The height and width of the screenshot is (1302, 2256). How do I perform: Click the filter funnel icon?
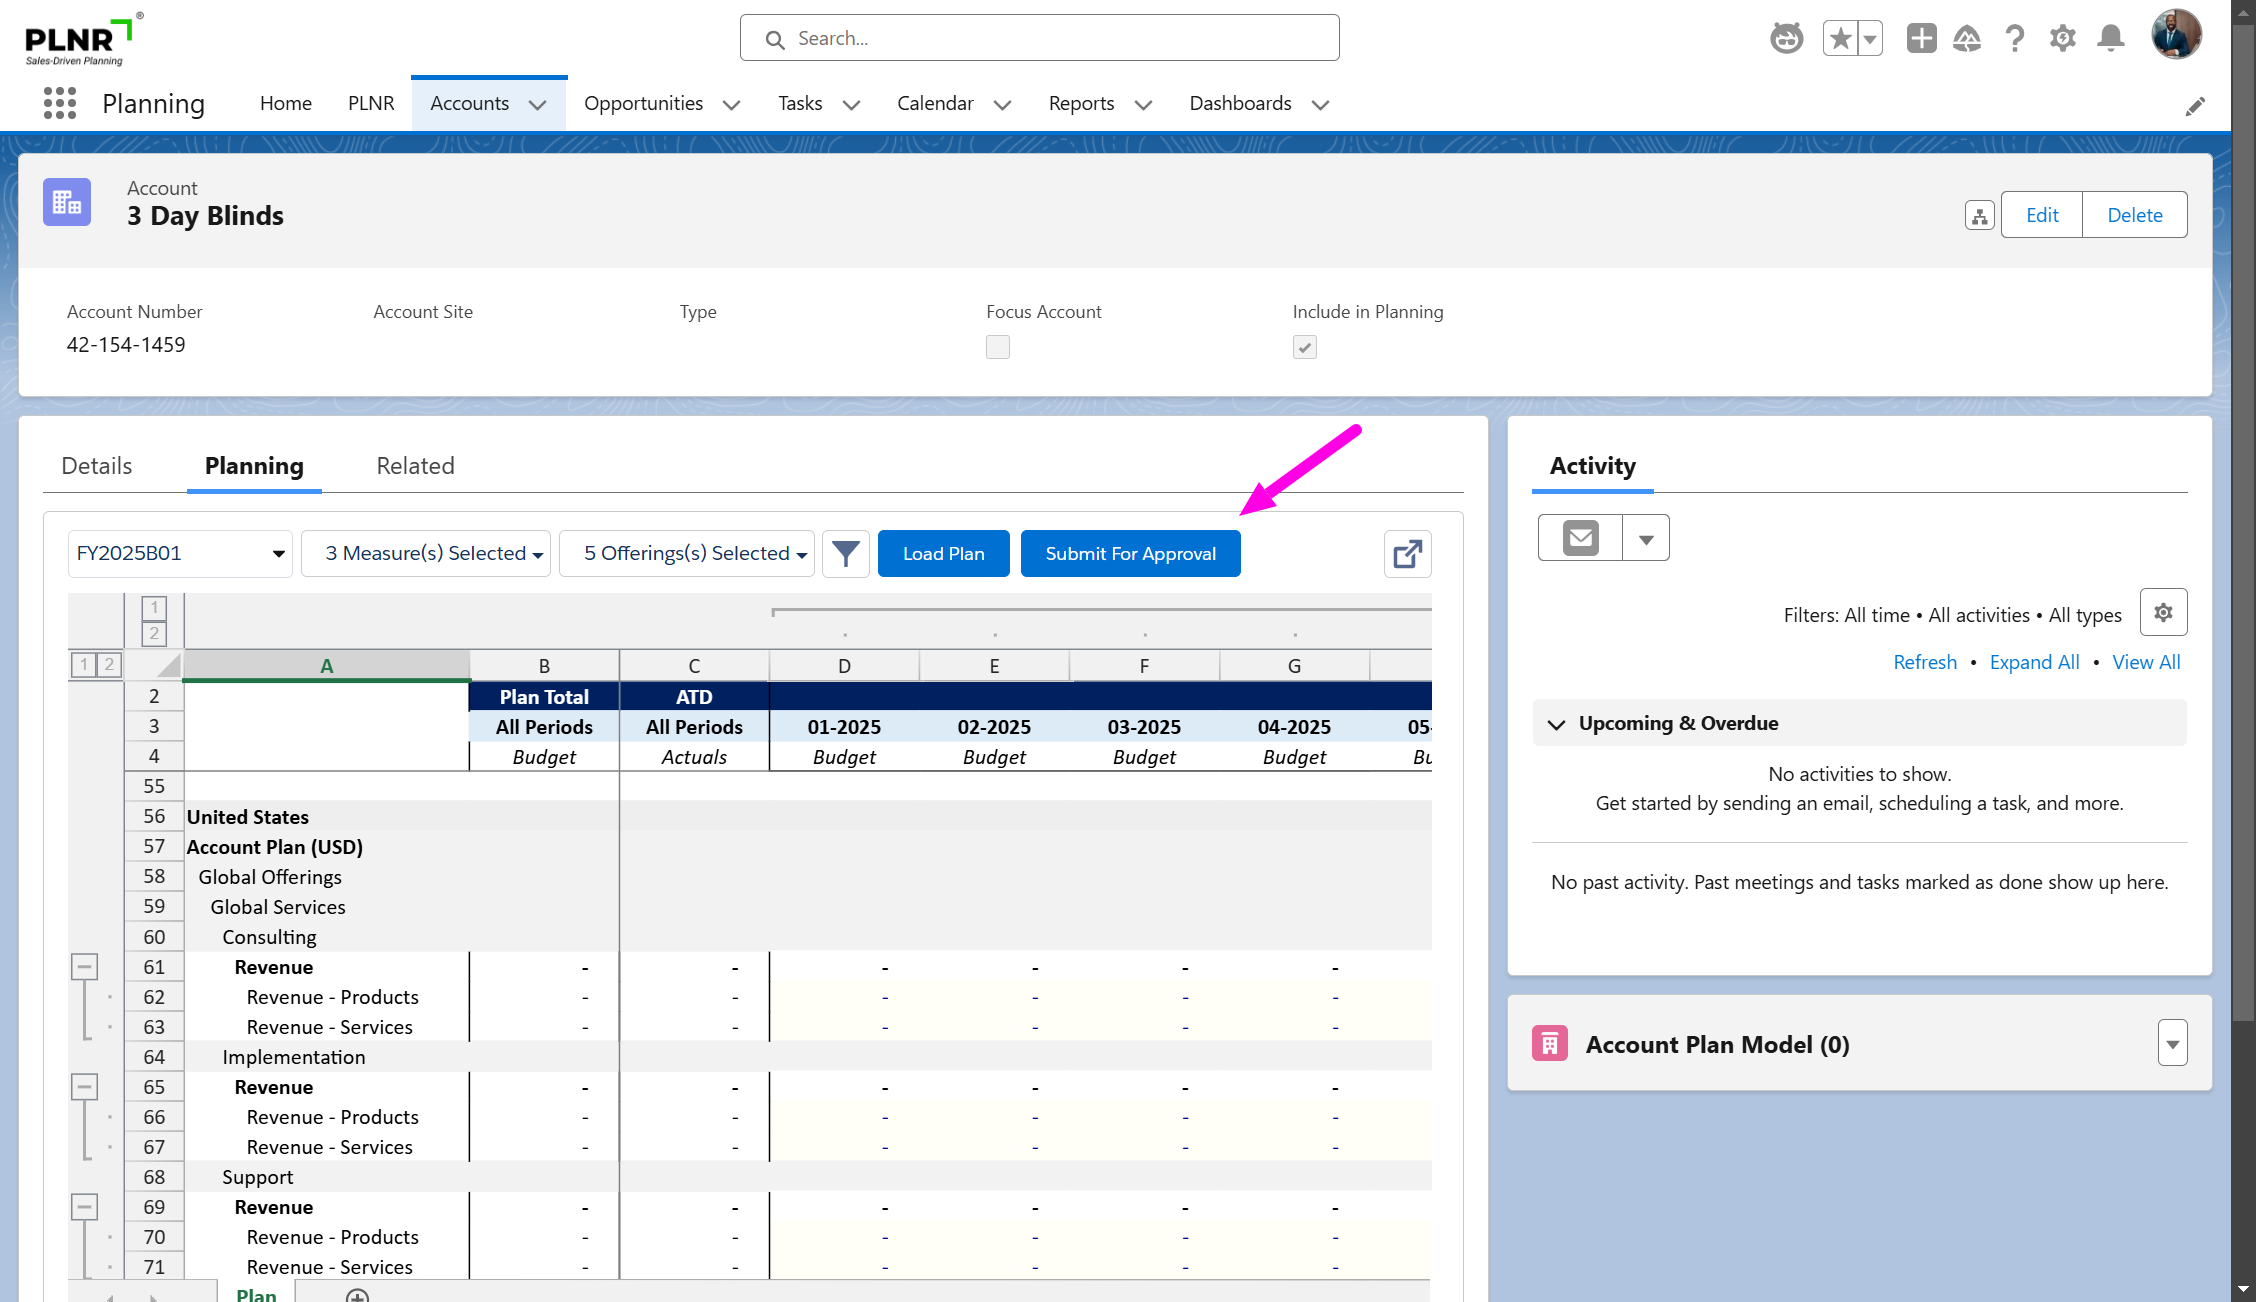pos(845,554)
